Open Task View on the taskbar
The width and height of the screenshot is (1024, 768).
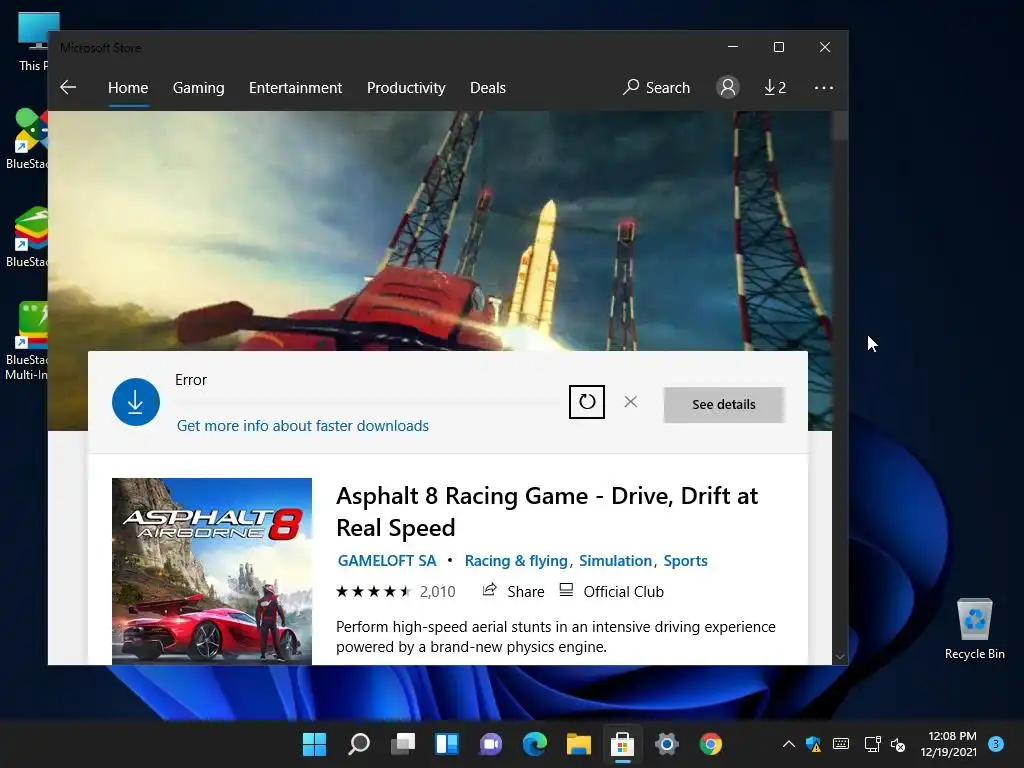(403, 744)
